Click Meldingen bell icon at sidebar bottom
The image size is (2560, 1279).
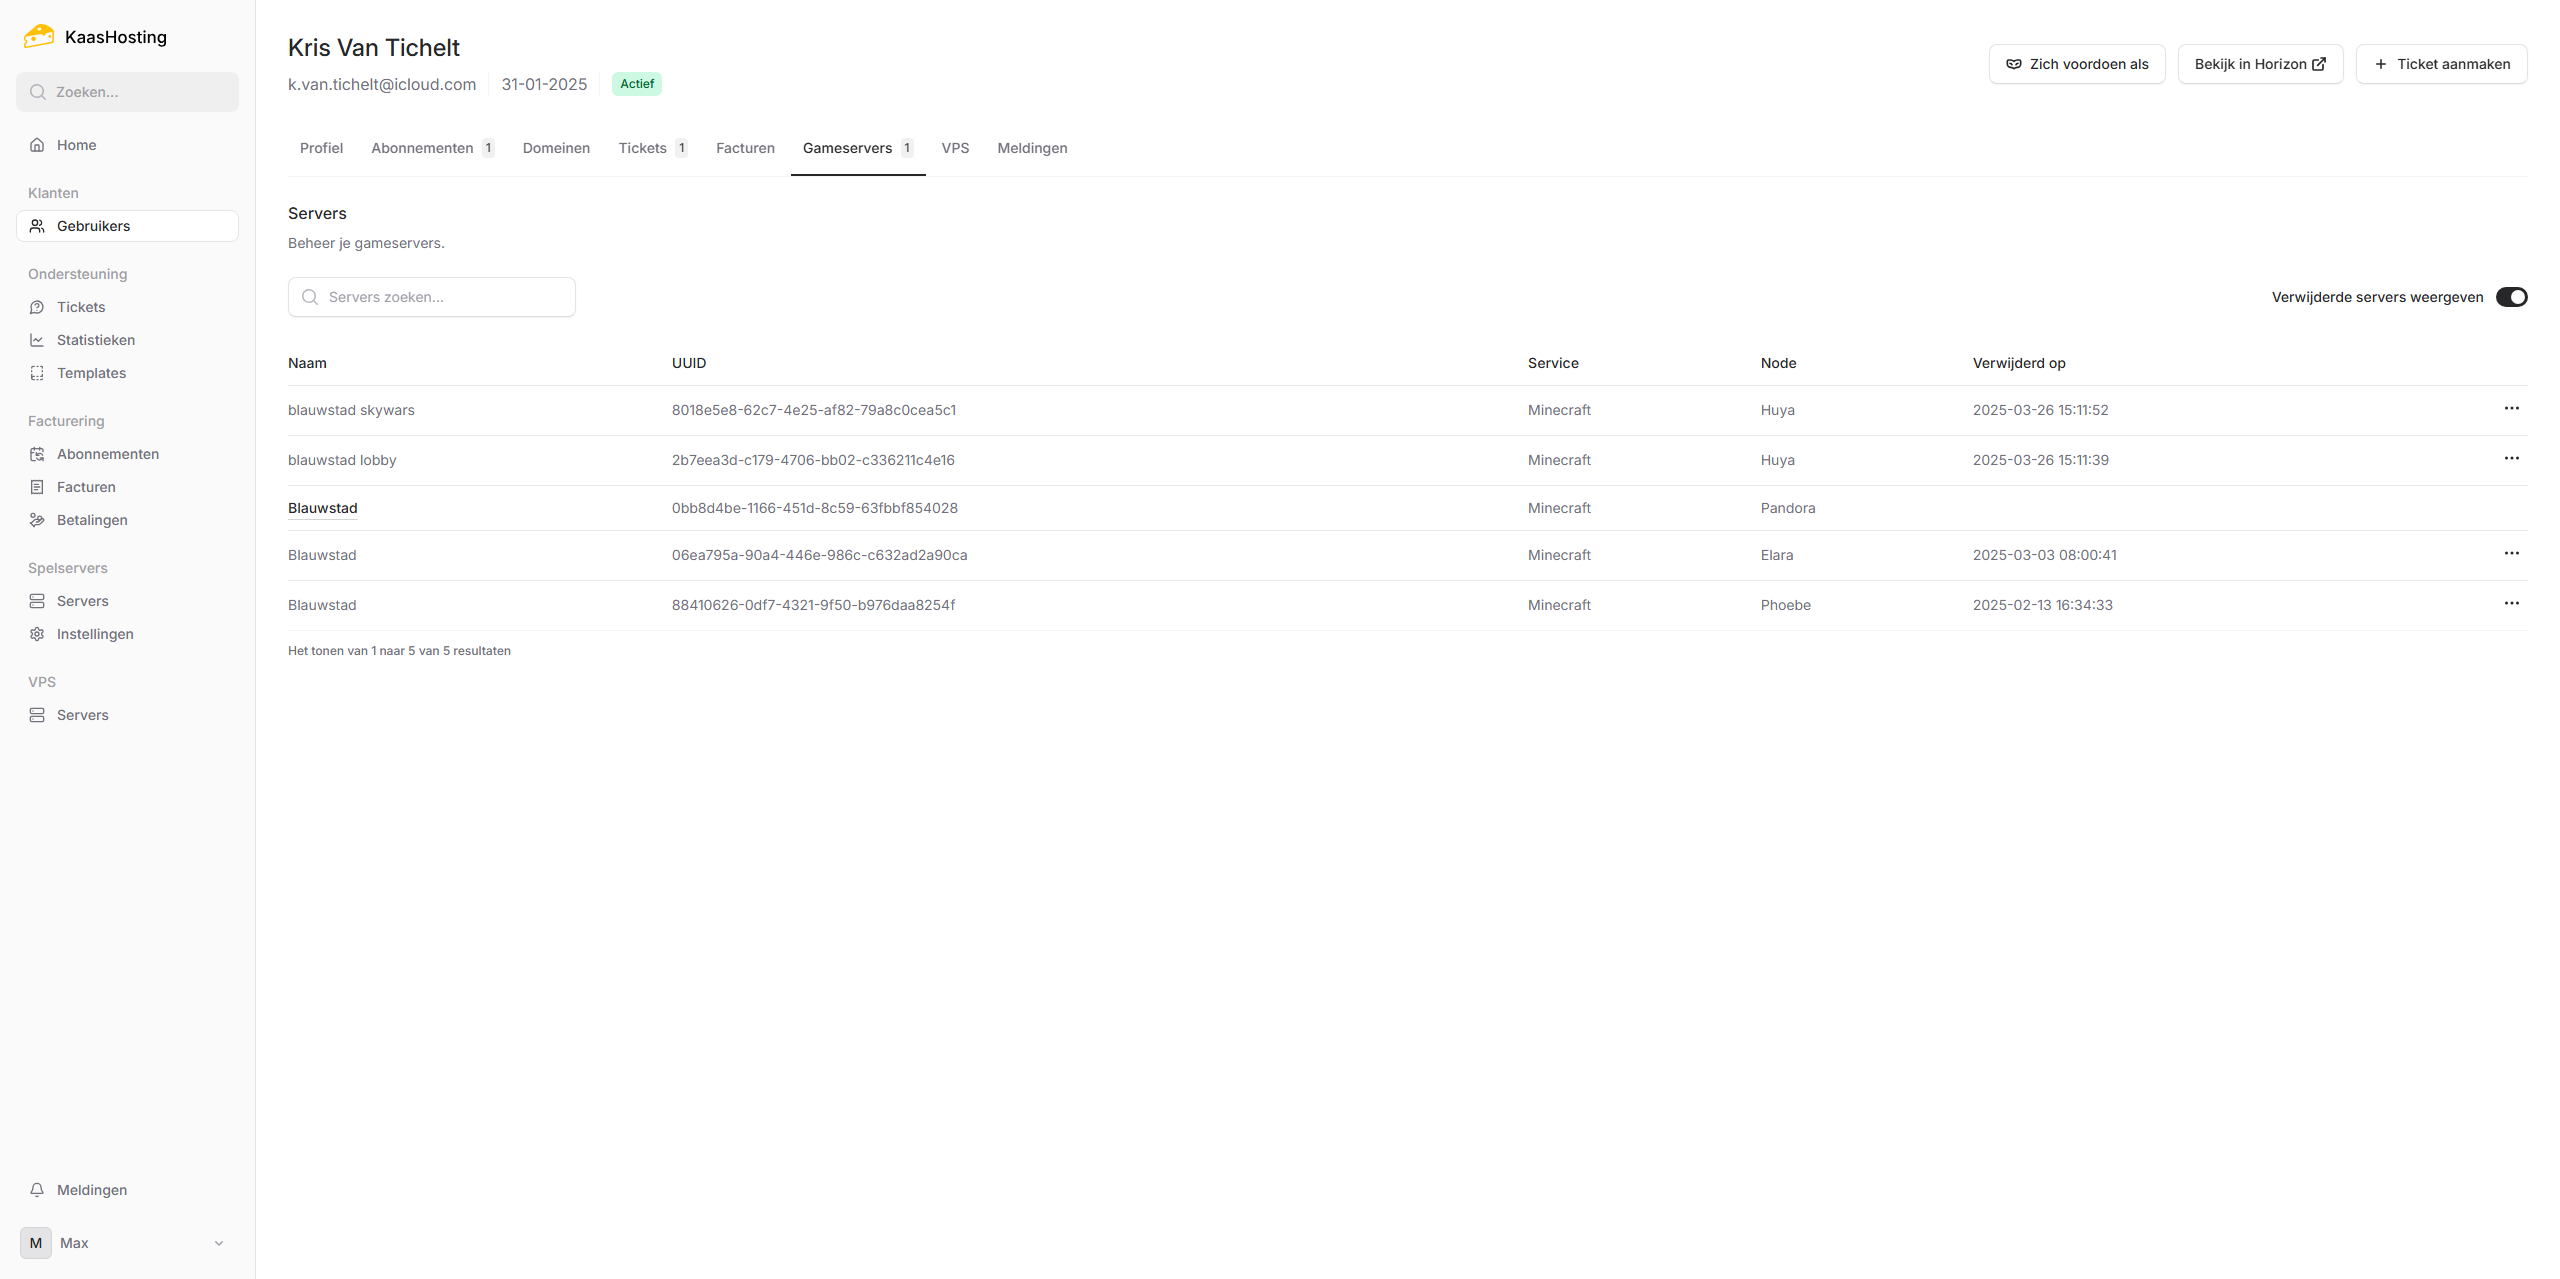click(x=37, y=1190)
